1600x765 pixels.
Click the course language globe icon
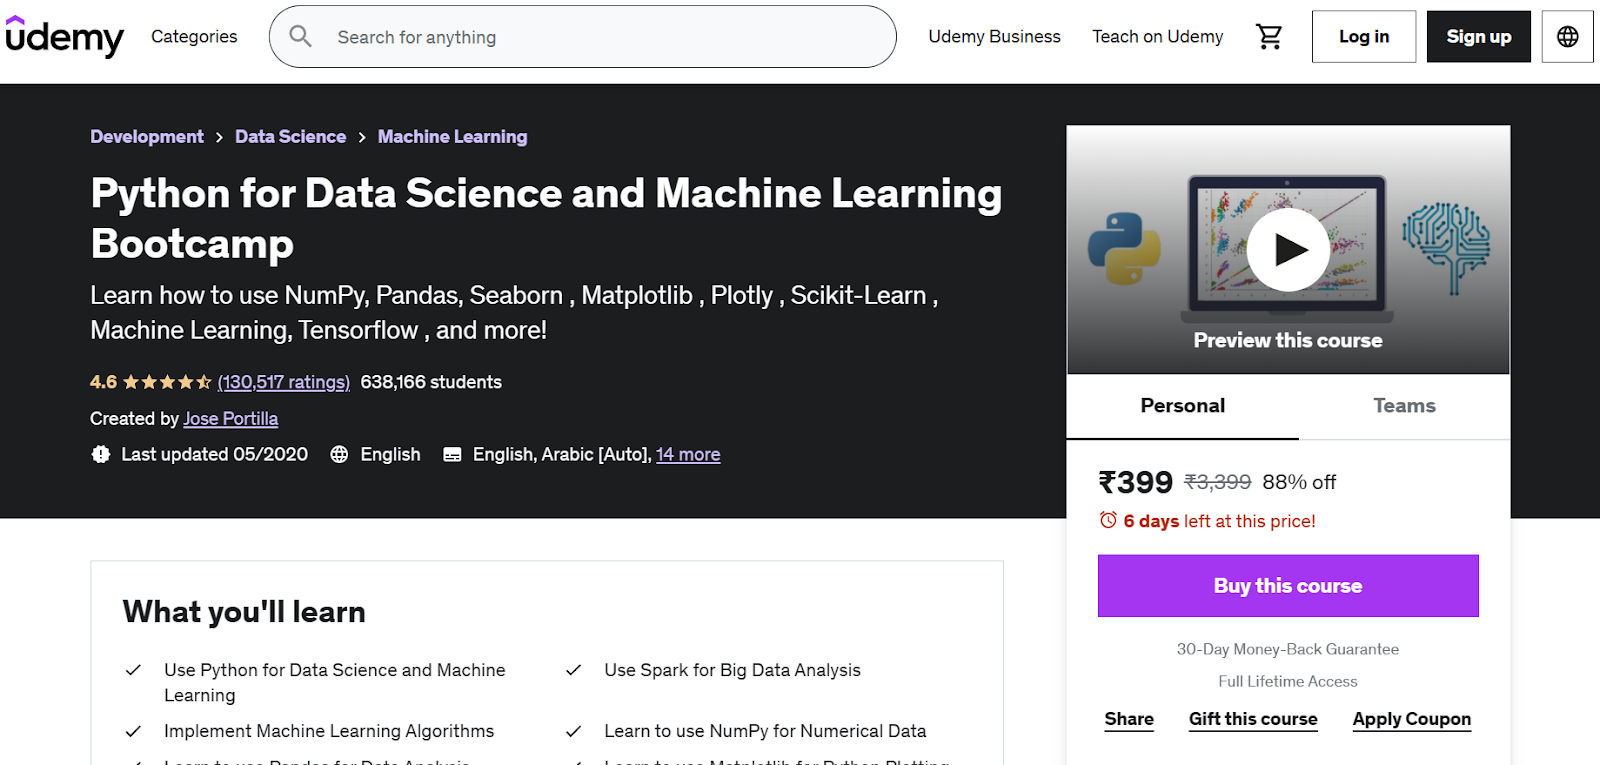[x=339, y=455]
